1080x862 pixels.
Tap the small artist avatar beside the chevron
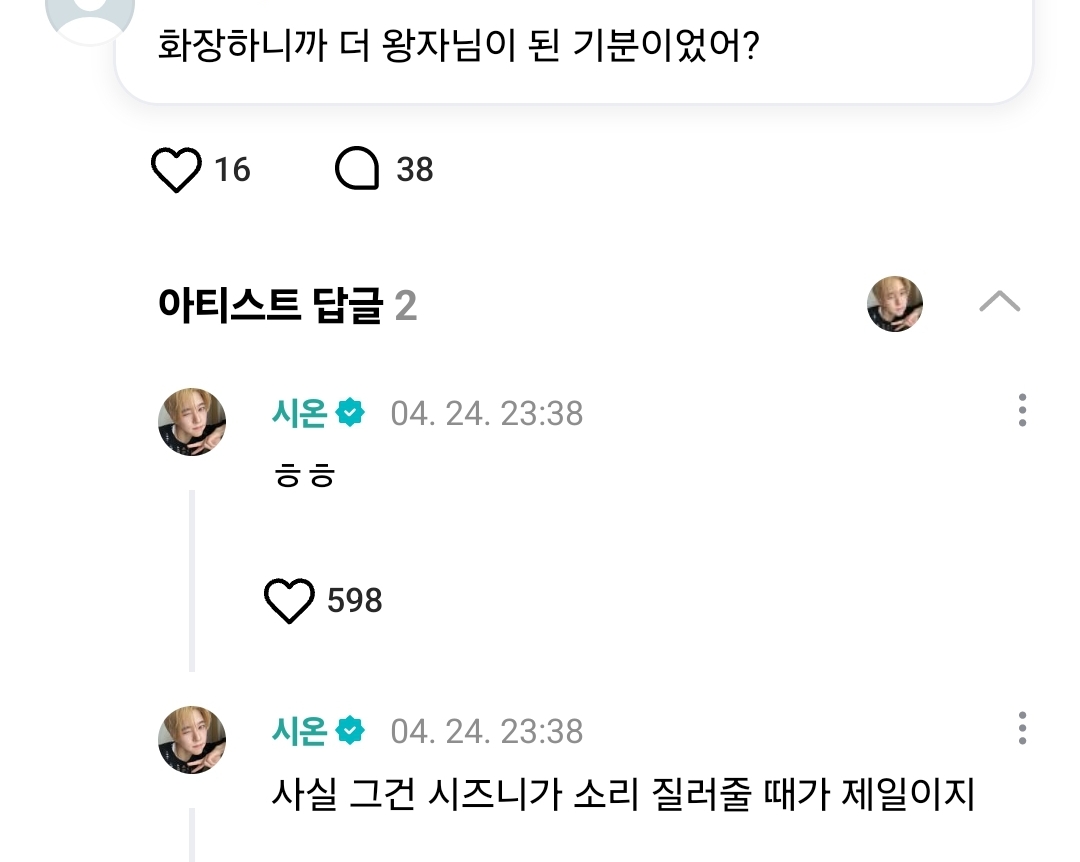point(894,304)
